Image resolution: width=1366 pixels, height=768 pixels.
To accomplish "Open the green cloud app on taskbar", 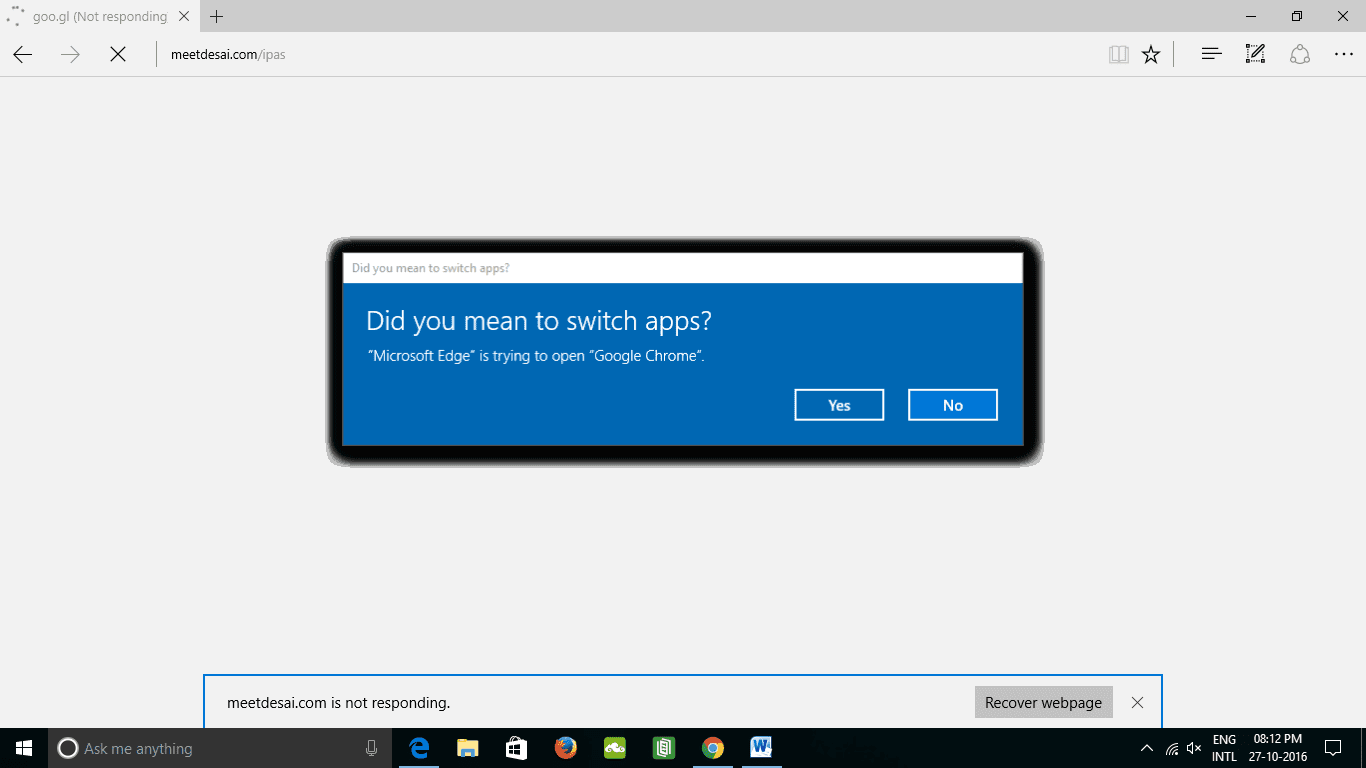I will point(614,748).
